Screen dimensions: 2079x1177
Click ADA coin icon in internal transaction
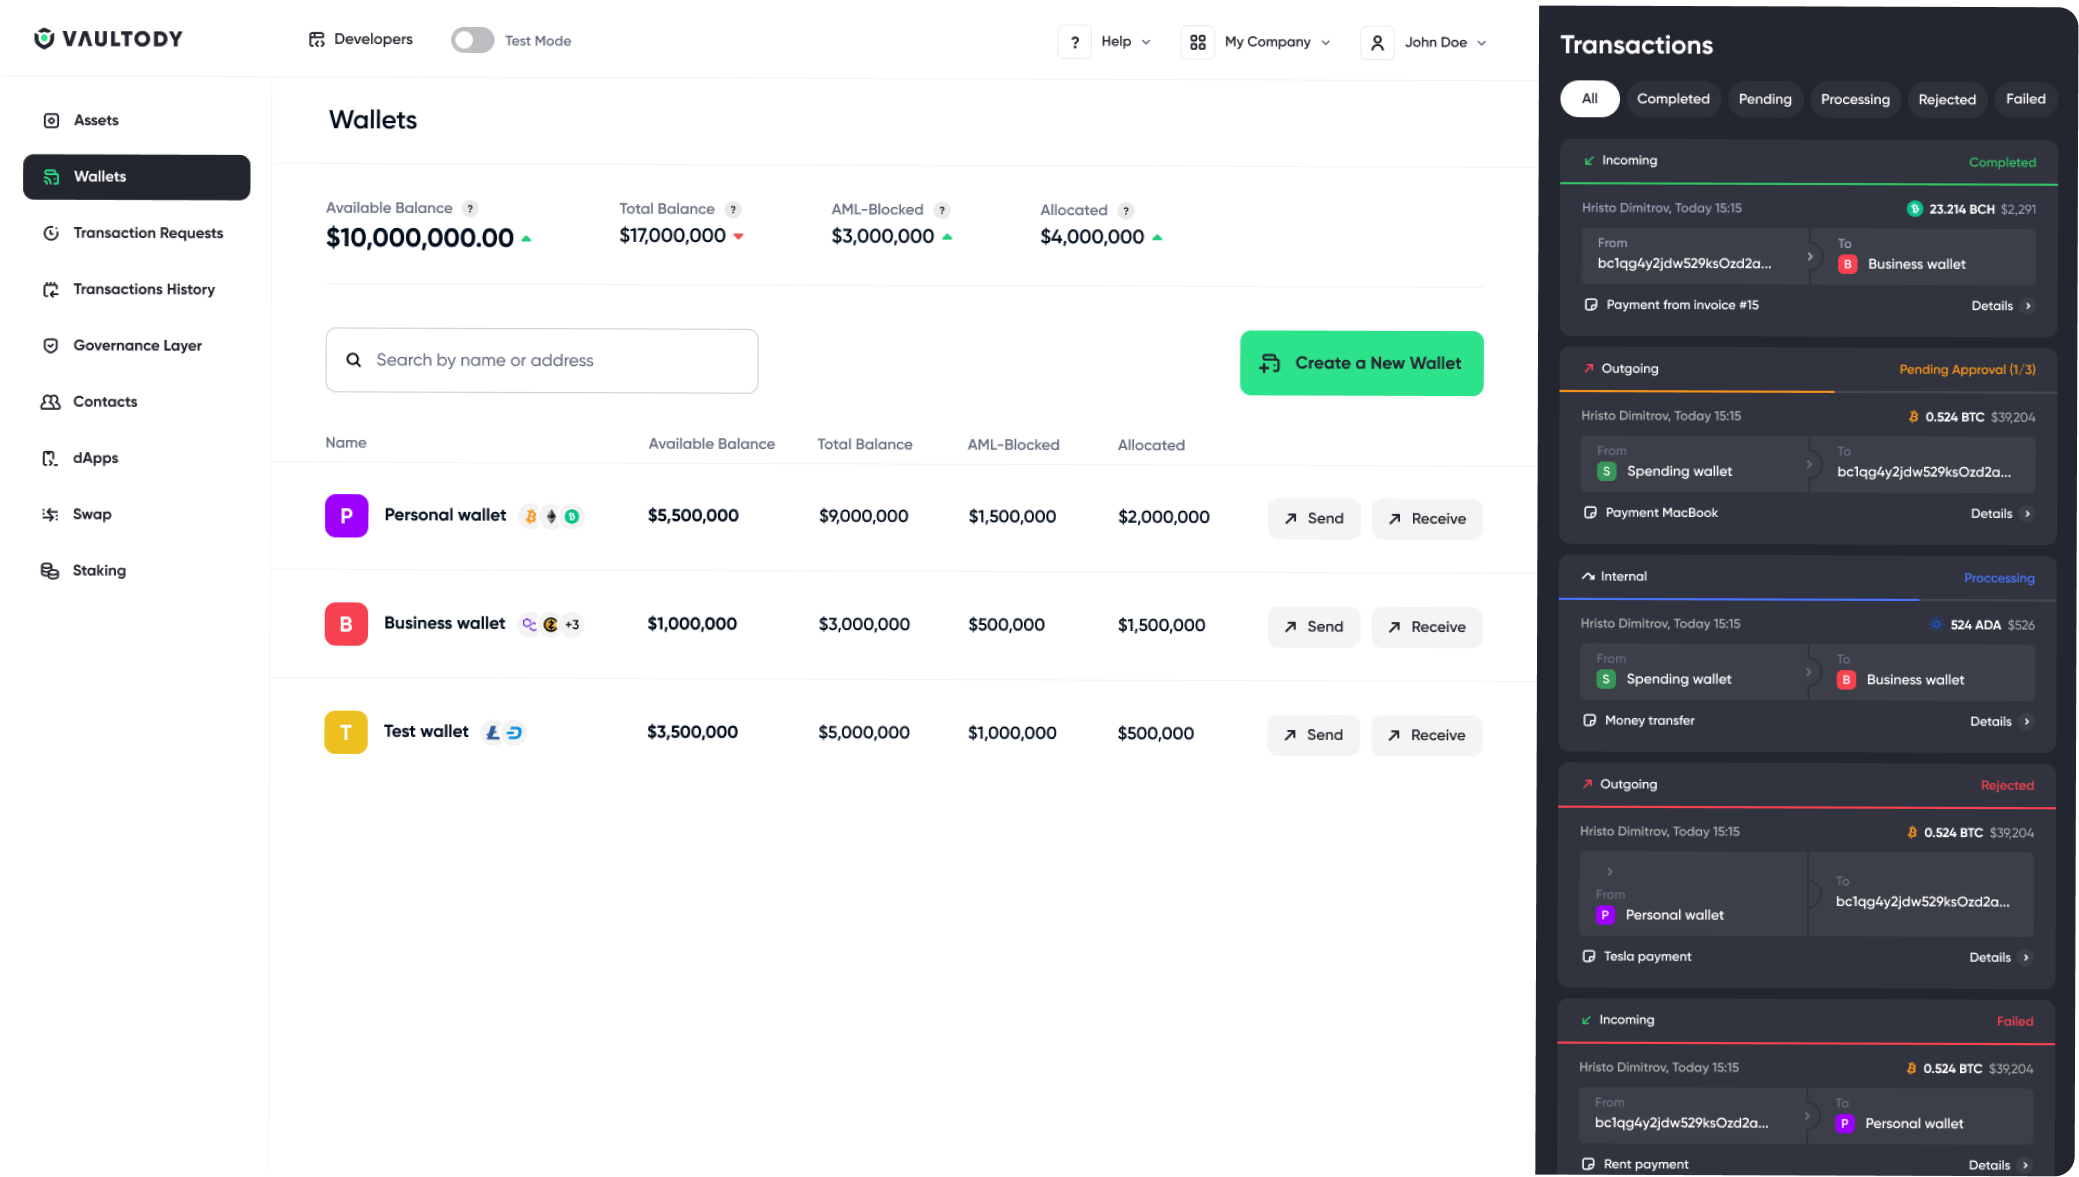click(1936, 625)
